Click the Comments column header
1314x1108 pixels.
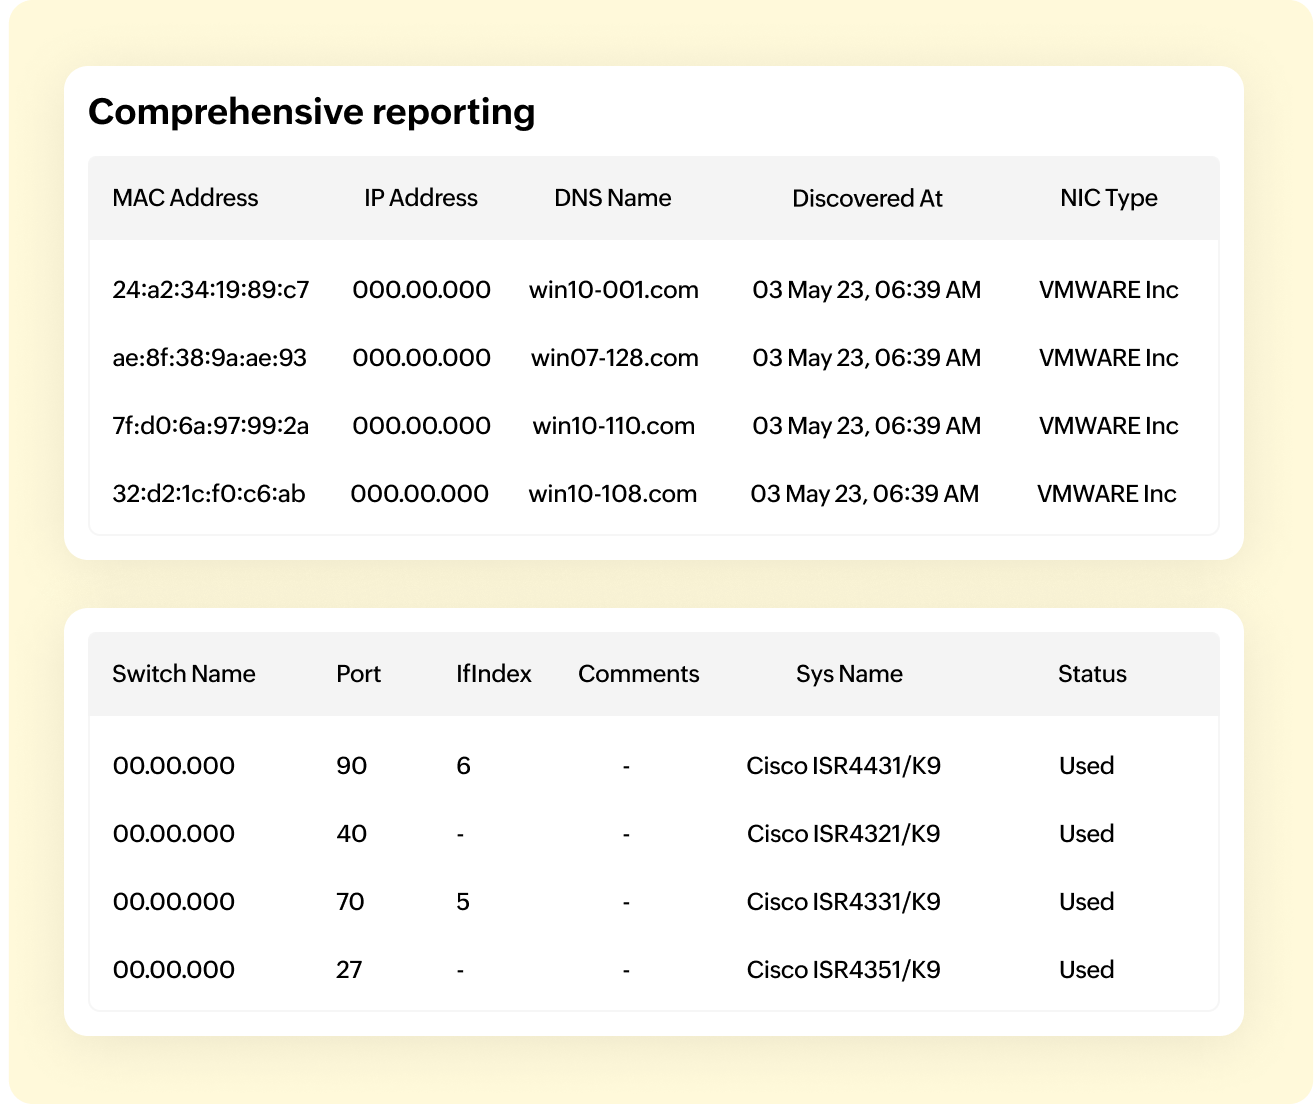(x=639, y=674)
